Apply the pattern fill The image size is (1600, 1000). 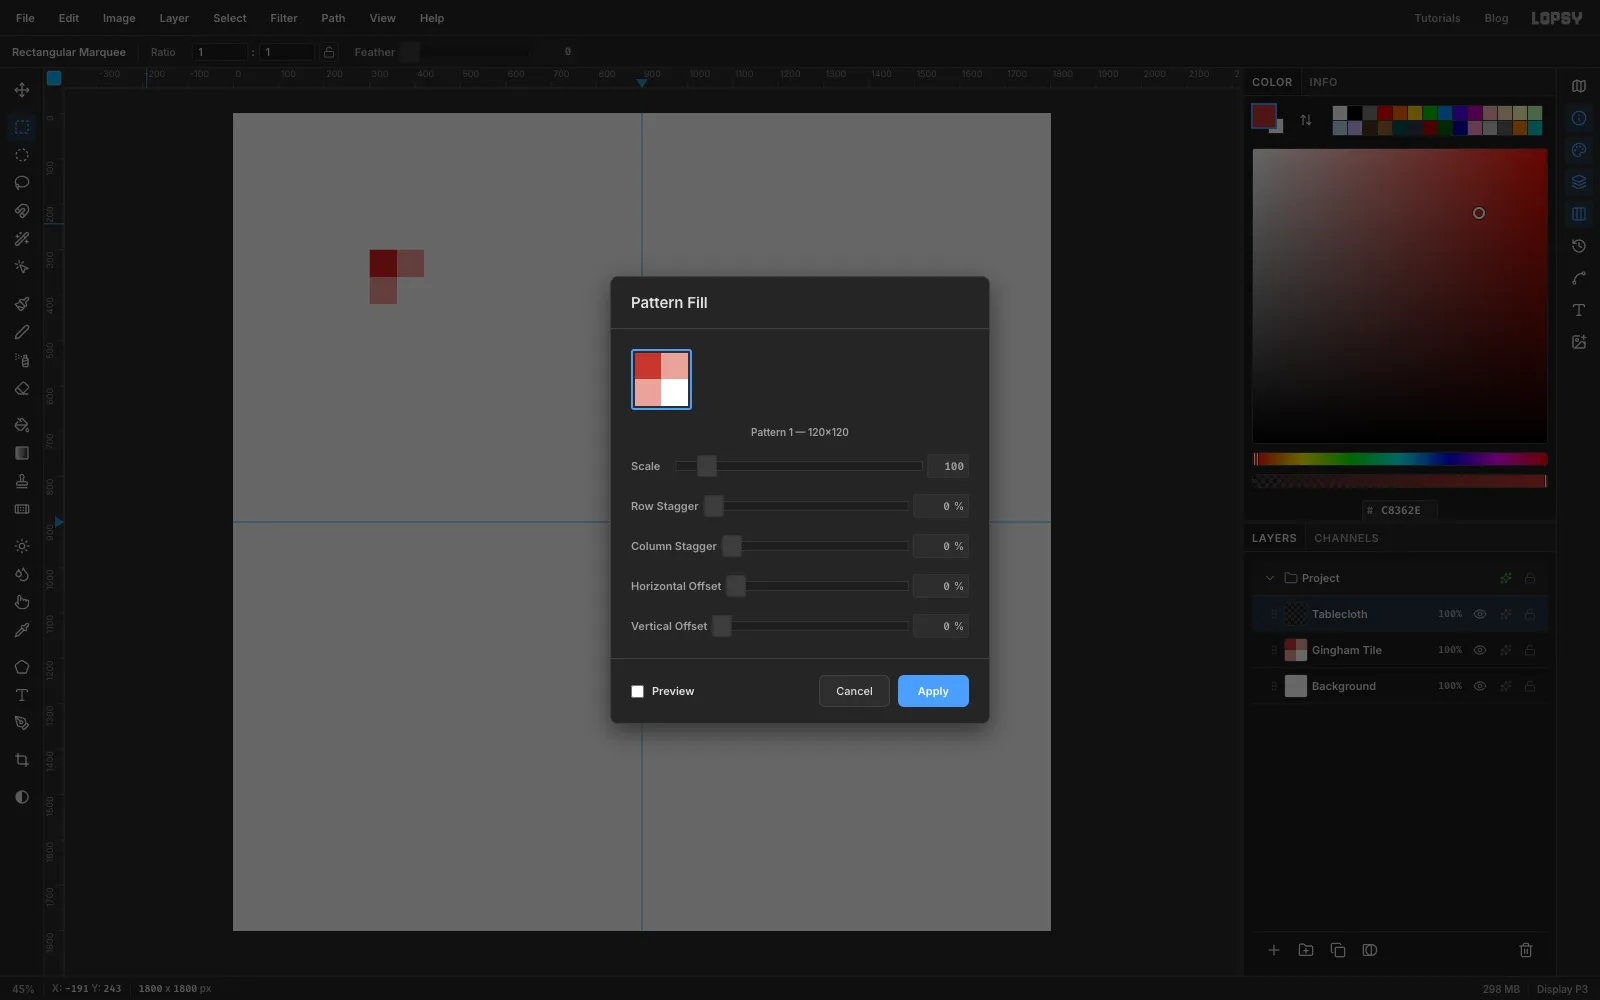pos(933,691)
